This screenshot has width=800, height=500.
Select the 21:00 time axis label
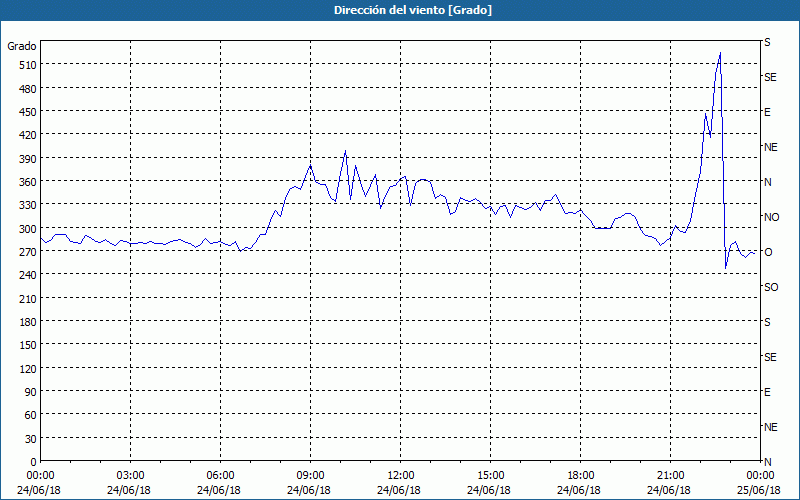[670, 476]
